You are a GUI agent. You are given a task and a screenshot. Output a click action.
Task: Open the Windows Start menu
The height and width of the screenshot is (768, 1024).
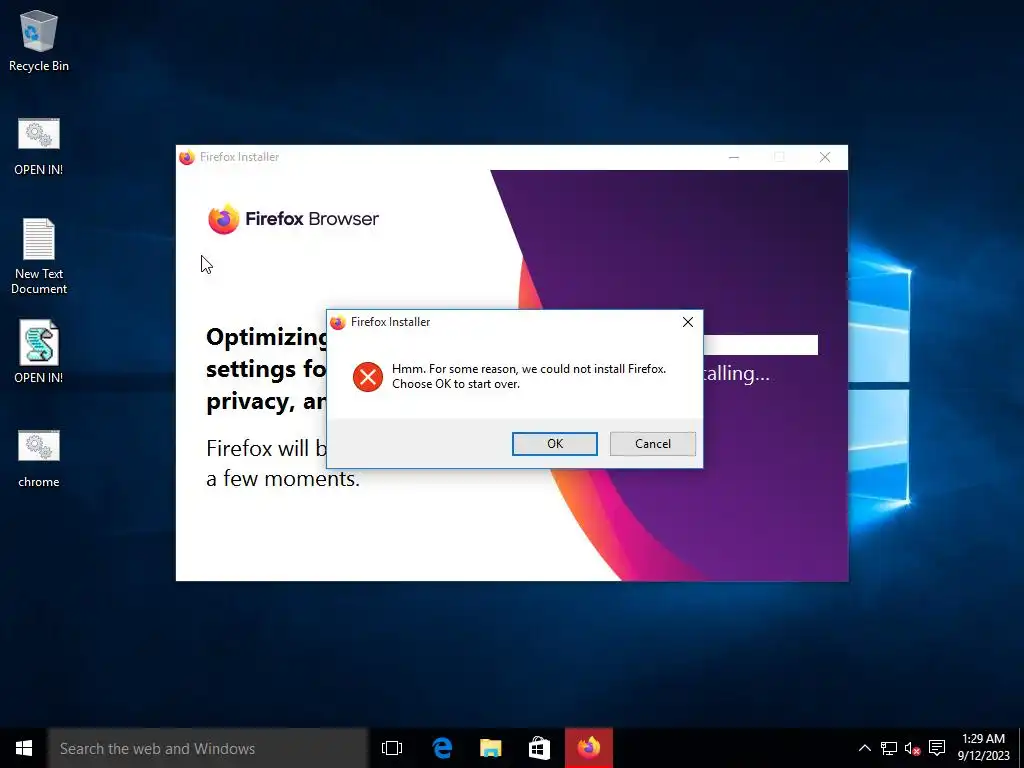tap(24, 748)
